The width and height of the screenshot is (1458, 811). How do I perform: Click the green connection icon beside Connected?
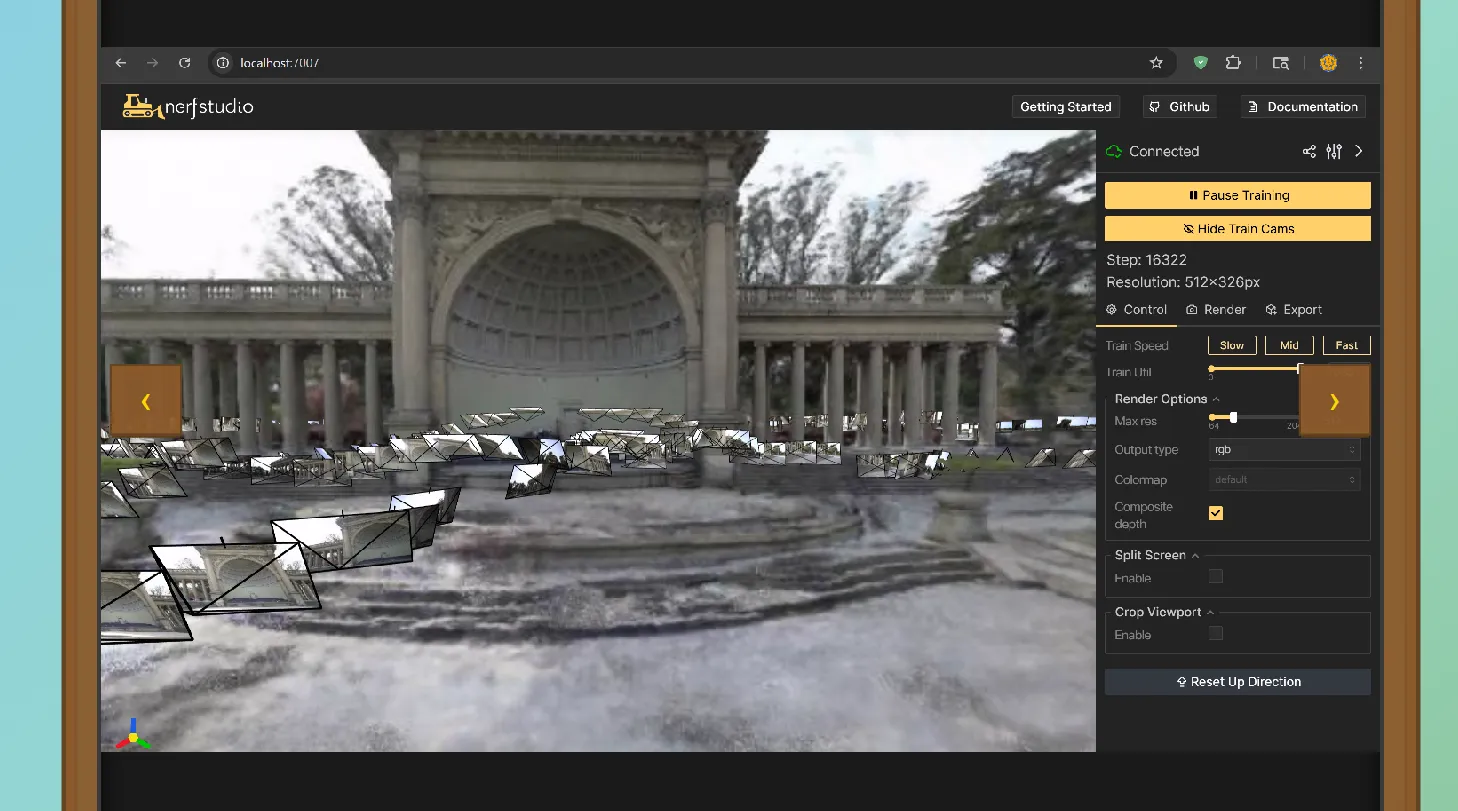pyautogui.click(x=1113, y=150)
